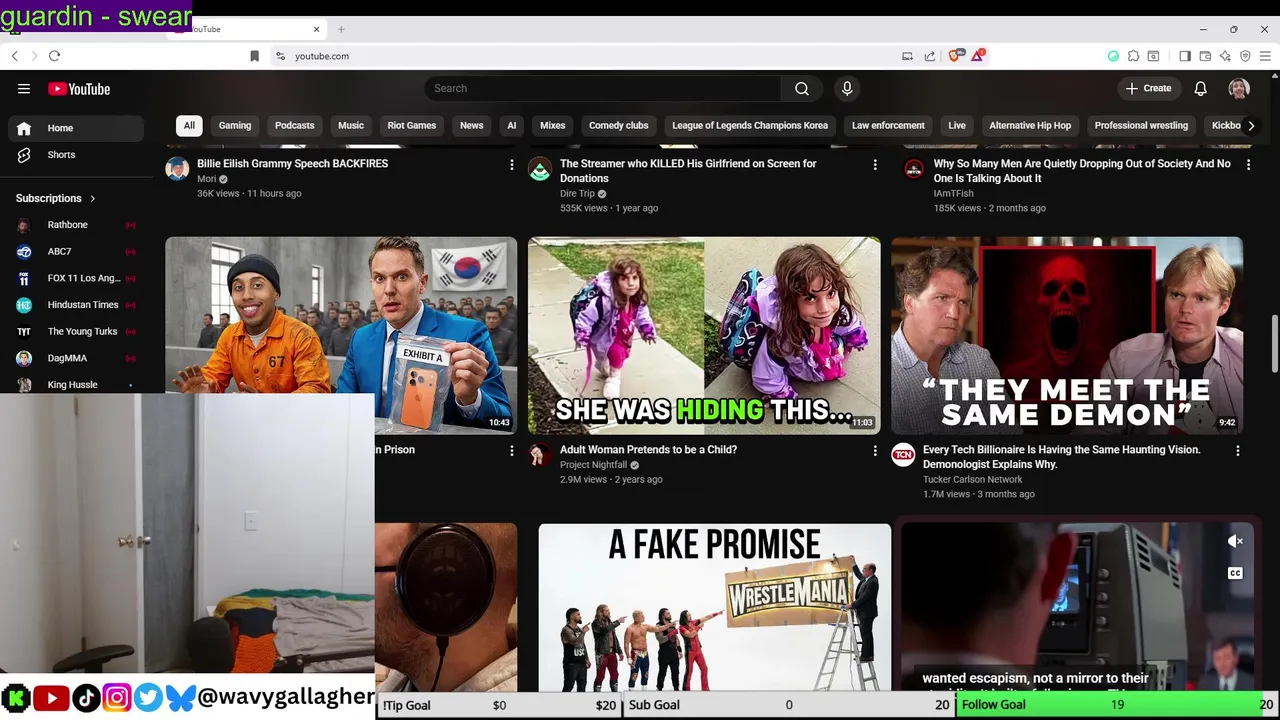Screen dimensions: 1280x720
Task: Open the YouTube hamburger guide menu
Action: (24, 89)
